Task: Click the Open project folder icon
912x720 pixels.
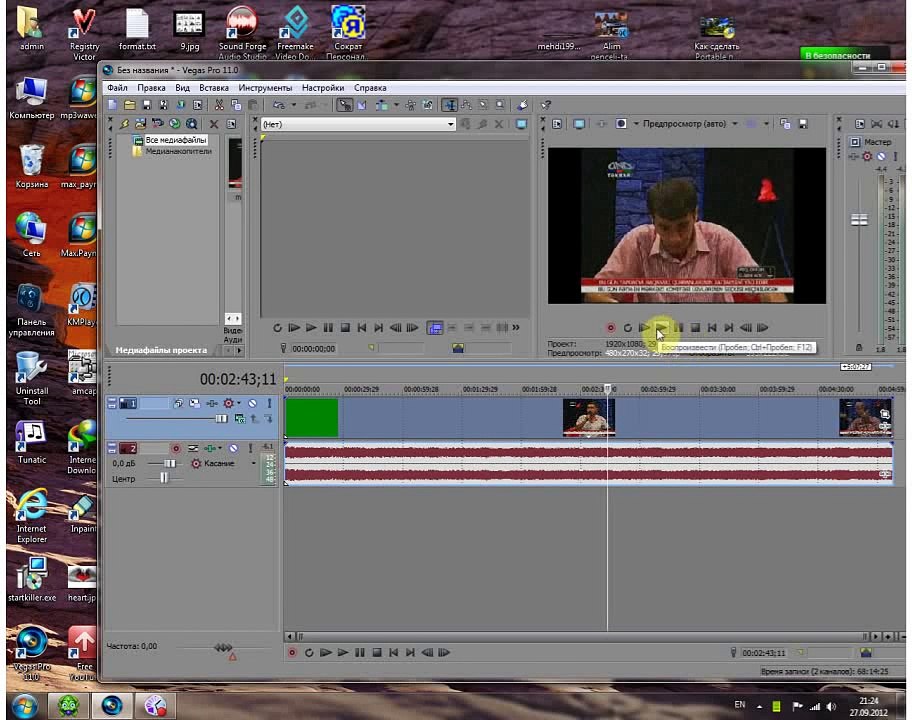Action: coord(130,105)
